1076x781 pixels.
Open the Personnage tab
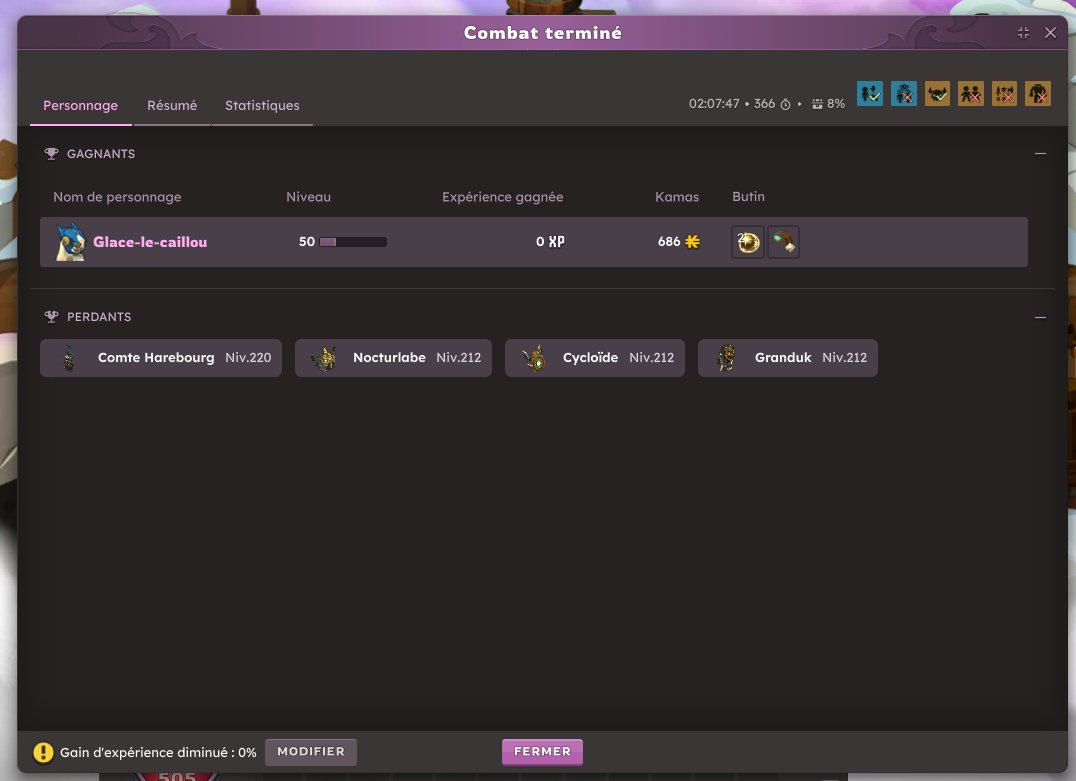80,105
